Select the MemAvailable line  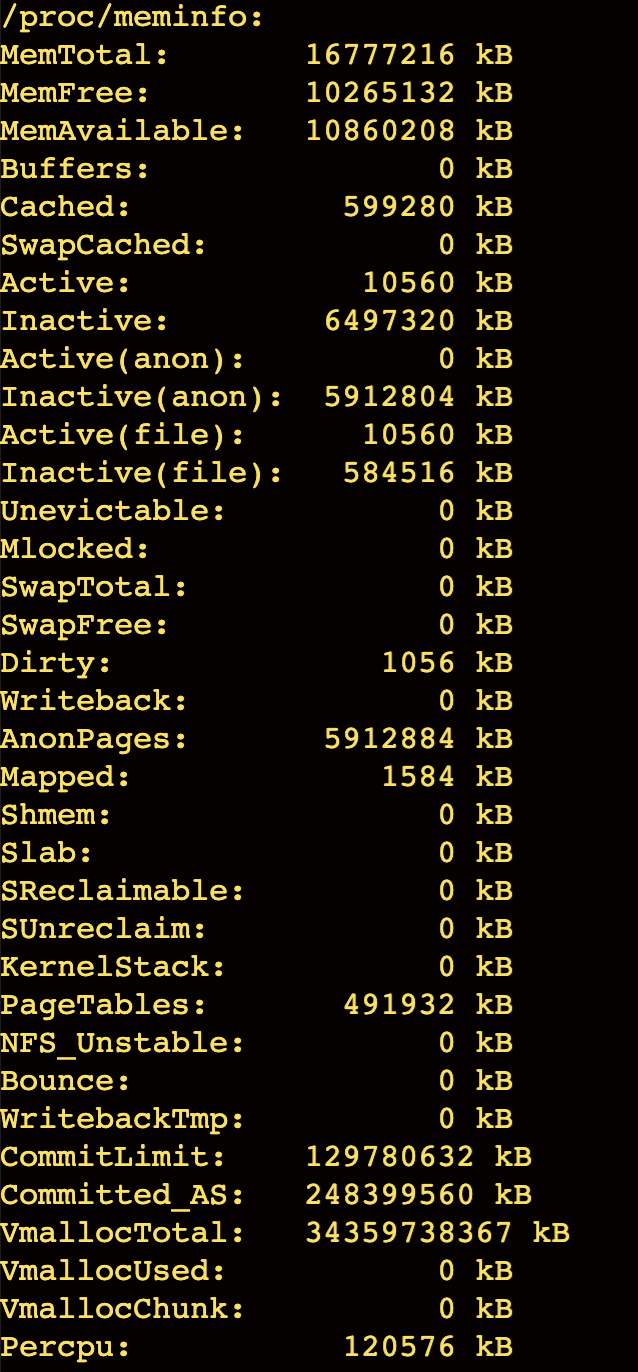257,131
